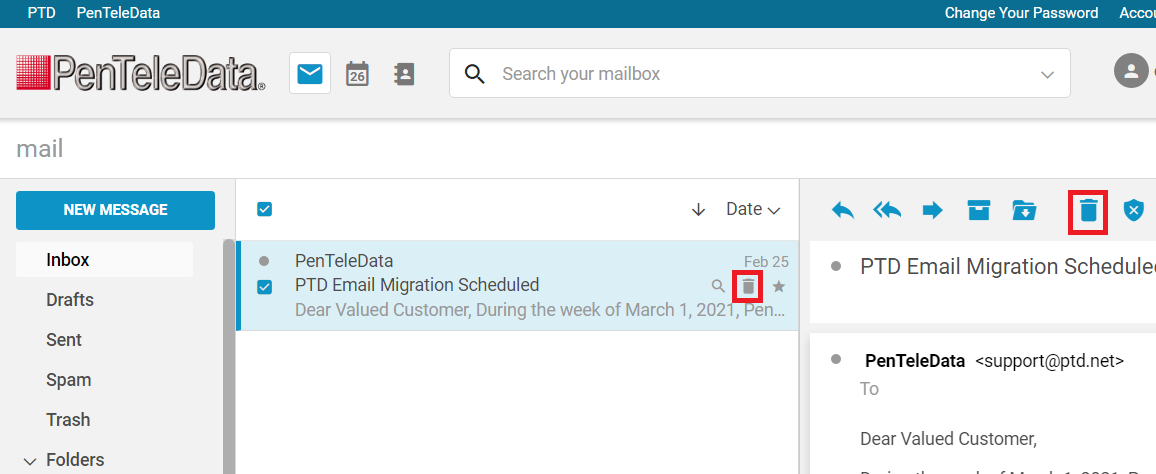Screen dimensions: 1156x474
Task: Toggle the select all messages checkbox
Action: (265, 209)
